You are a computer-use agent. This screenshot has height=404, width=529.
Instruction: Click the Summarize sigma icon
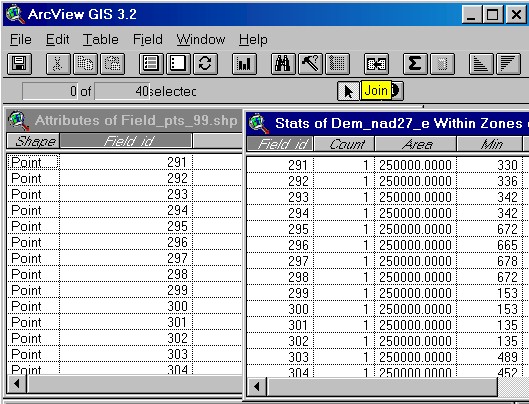click(x=415, y=64)
